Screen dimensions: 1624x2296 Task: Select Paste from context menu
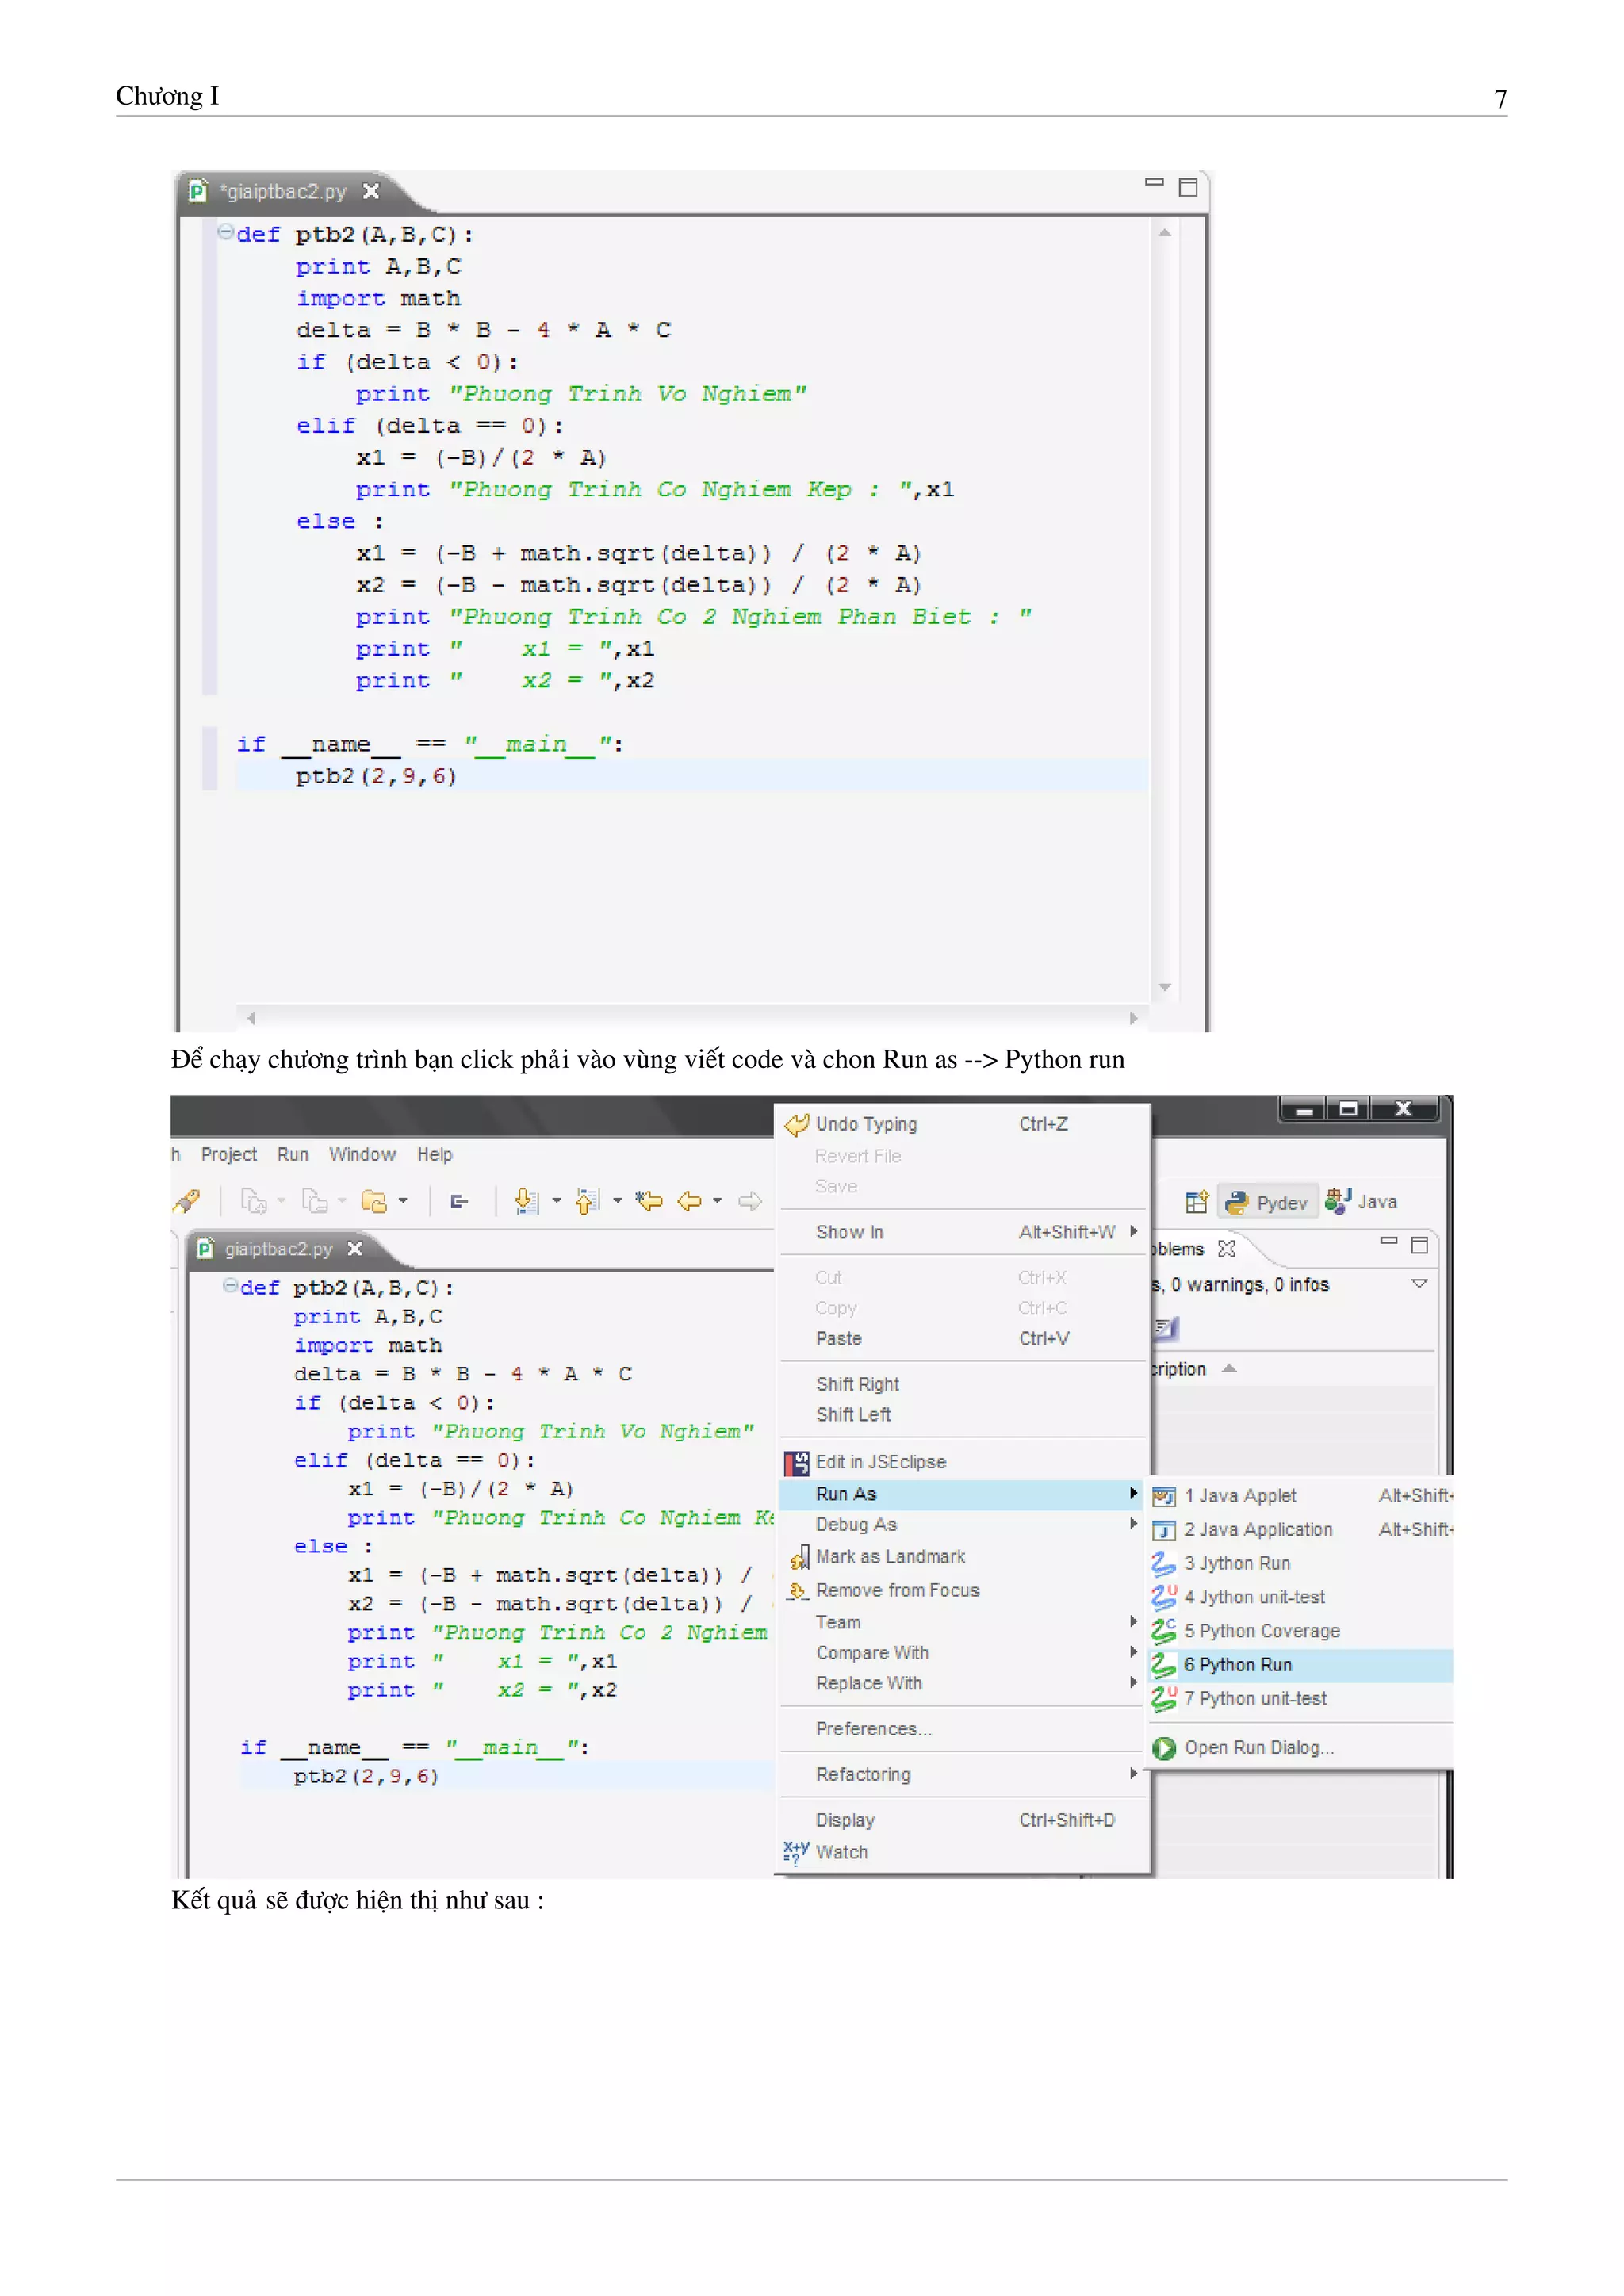pos(964,1338)
